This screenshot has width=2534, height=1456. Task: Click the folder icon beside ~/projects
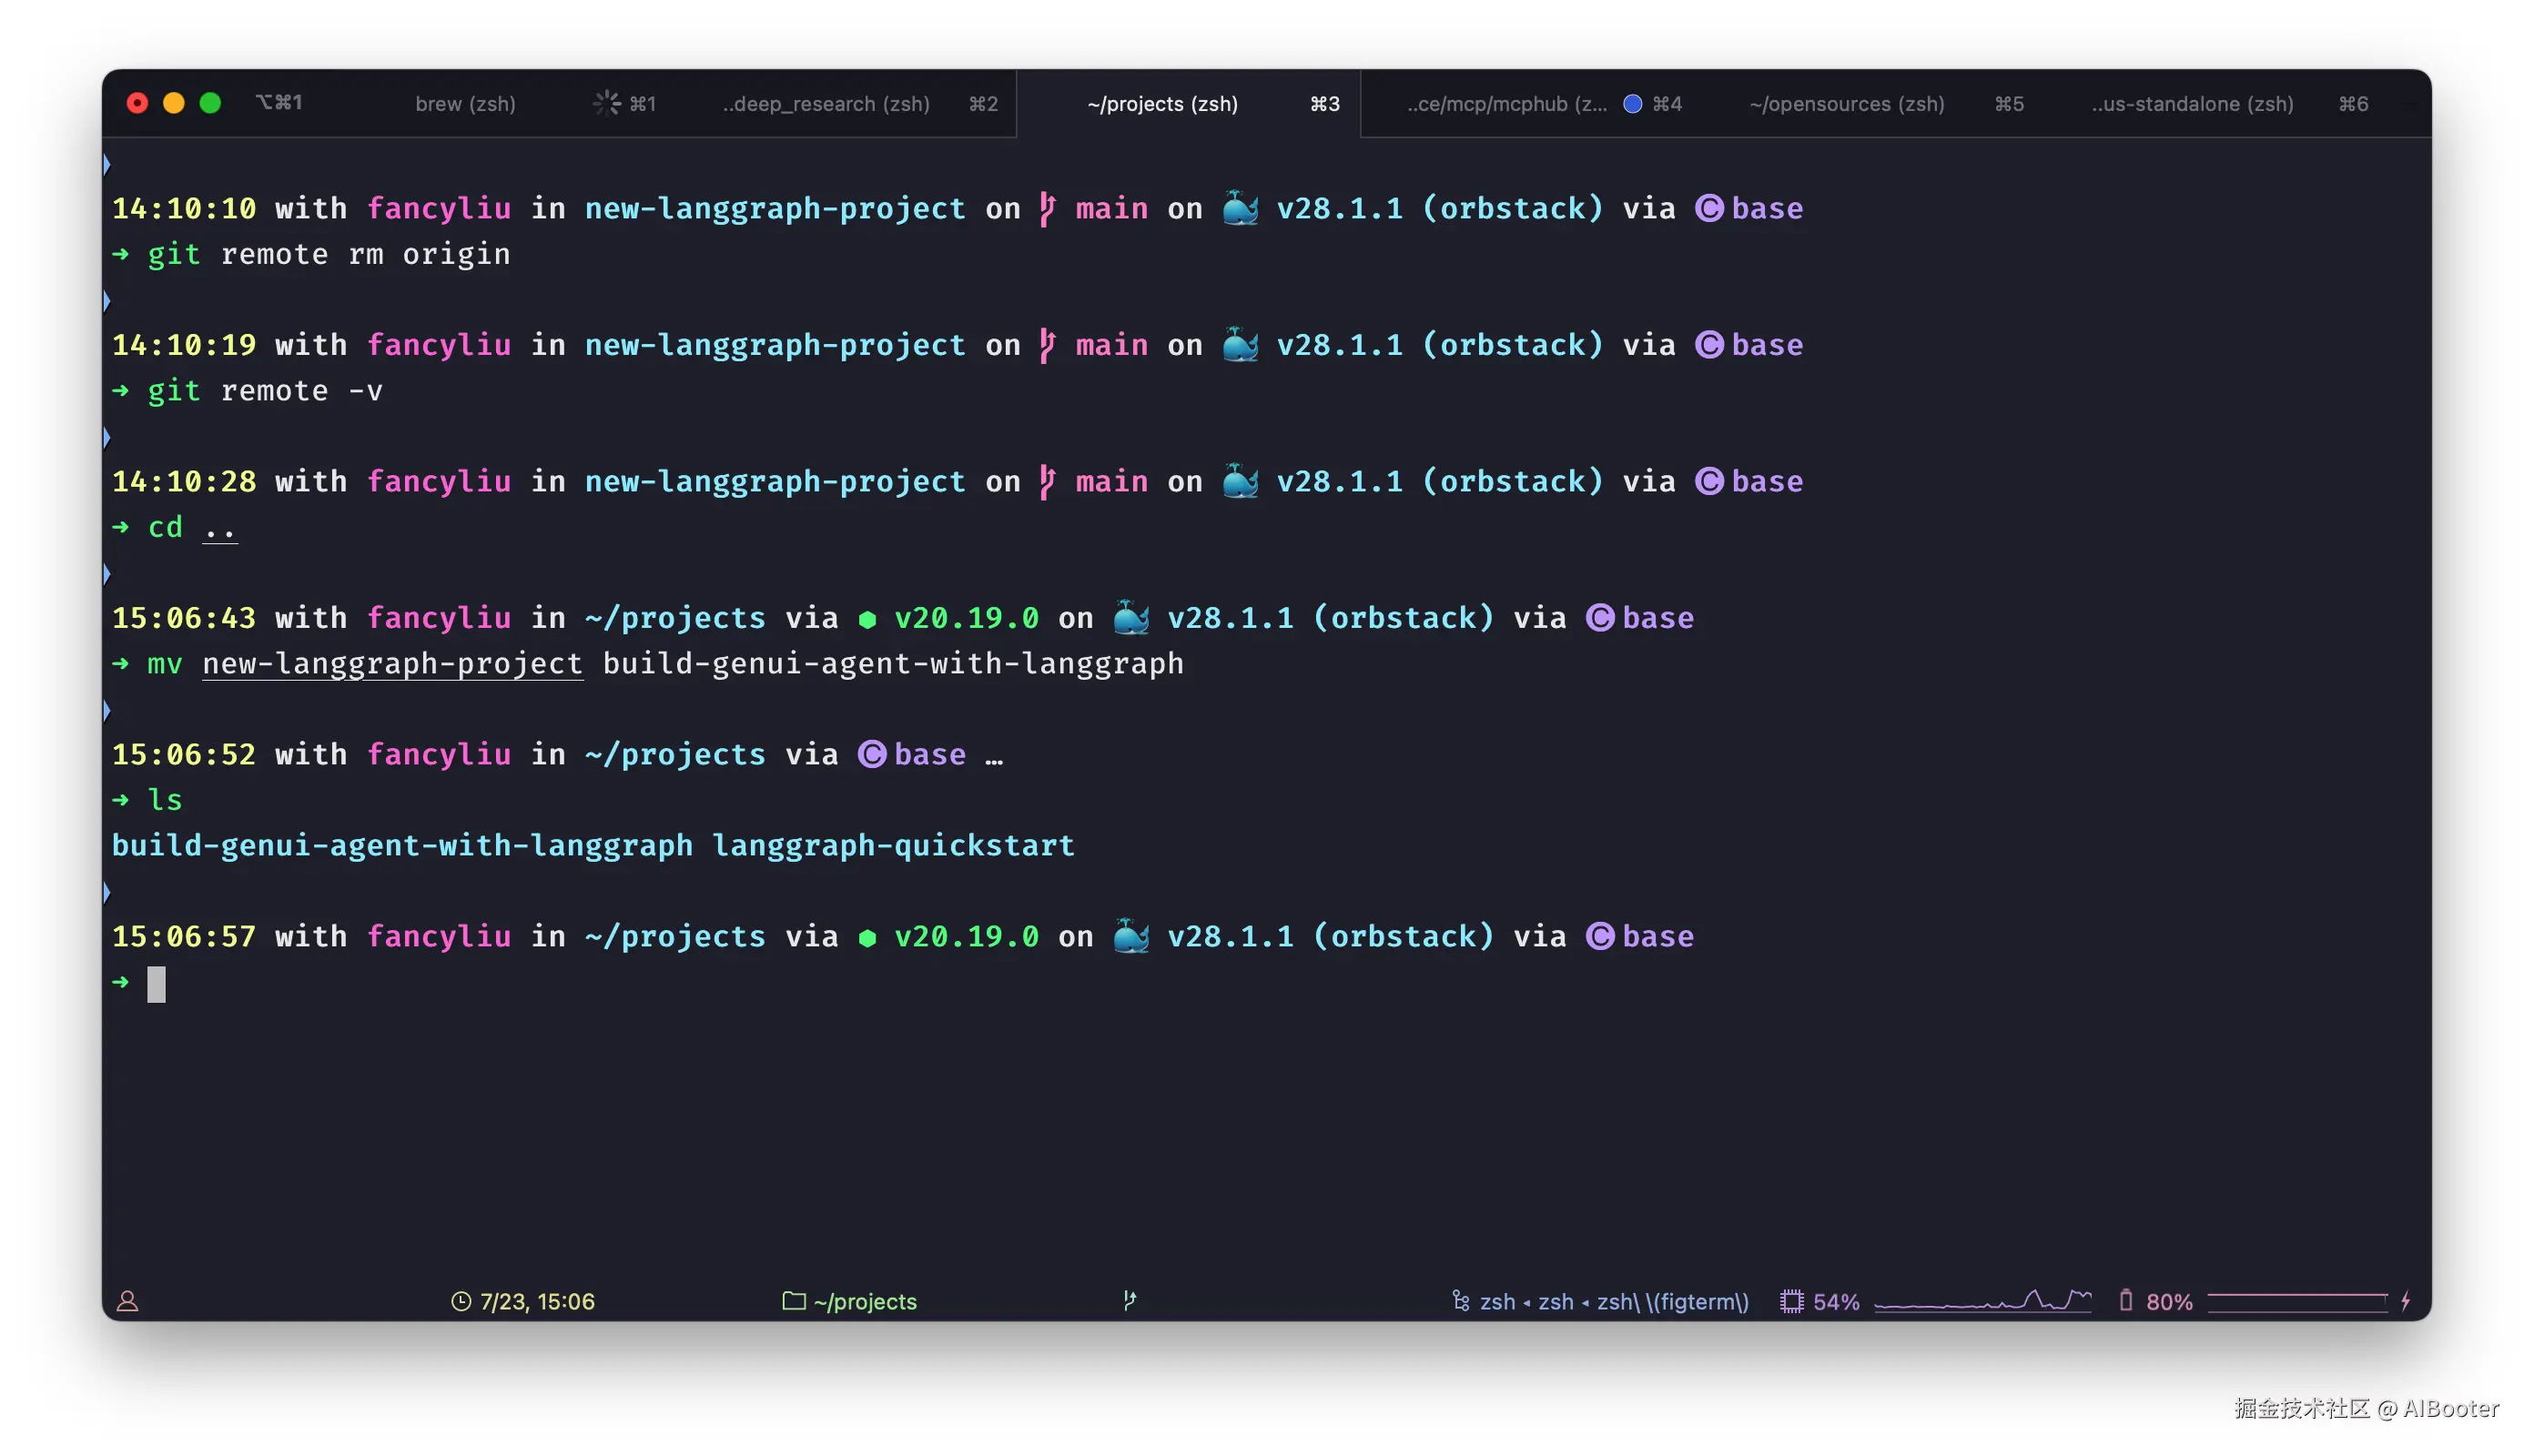[794, 1301]
